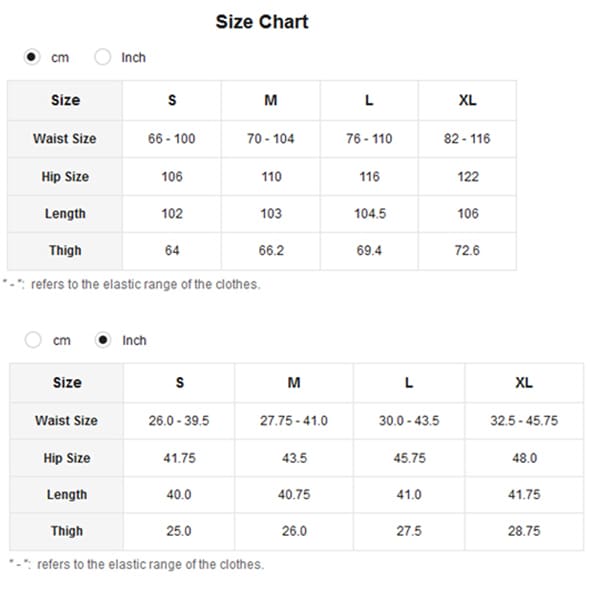Select the Inch radio button in the lower chart
600x600 pixels.
click(102, 340)
